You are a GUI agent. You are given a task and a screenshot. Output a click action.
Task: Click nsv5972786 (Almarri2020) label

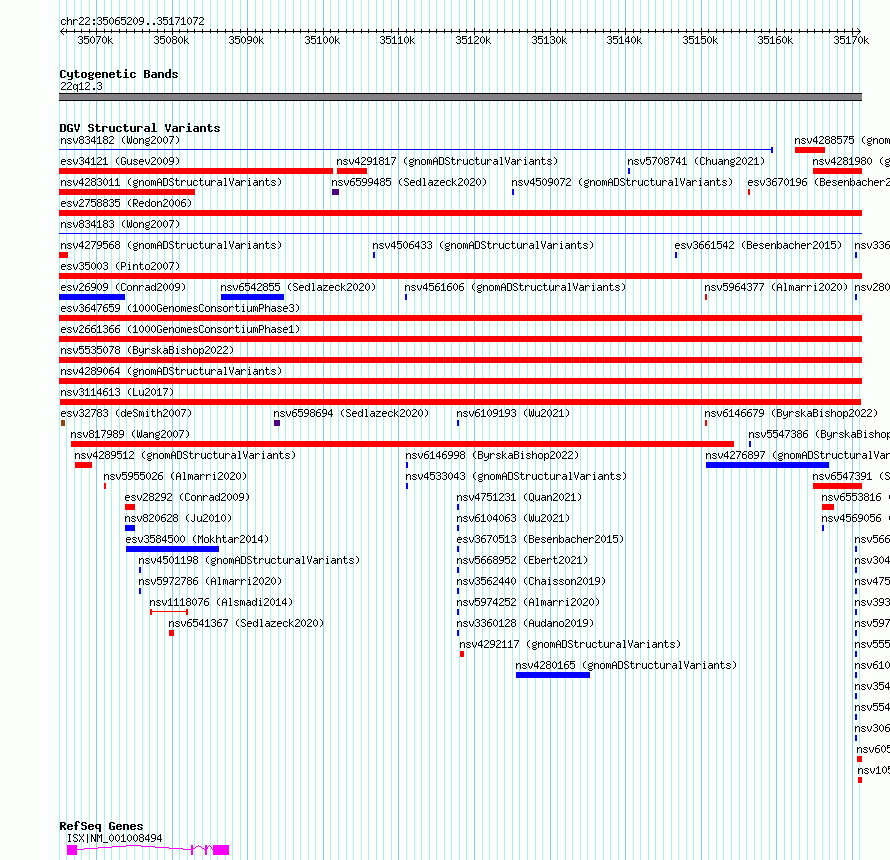210,581
